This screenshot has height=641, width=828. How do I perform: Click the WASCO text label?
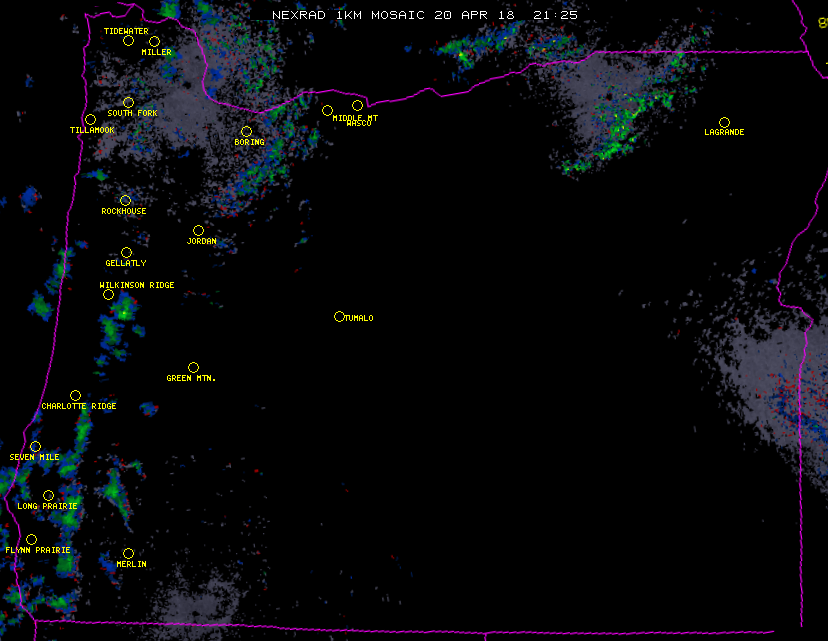point(359,124)
